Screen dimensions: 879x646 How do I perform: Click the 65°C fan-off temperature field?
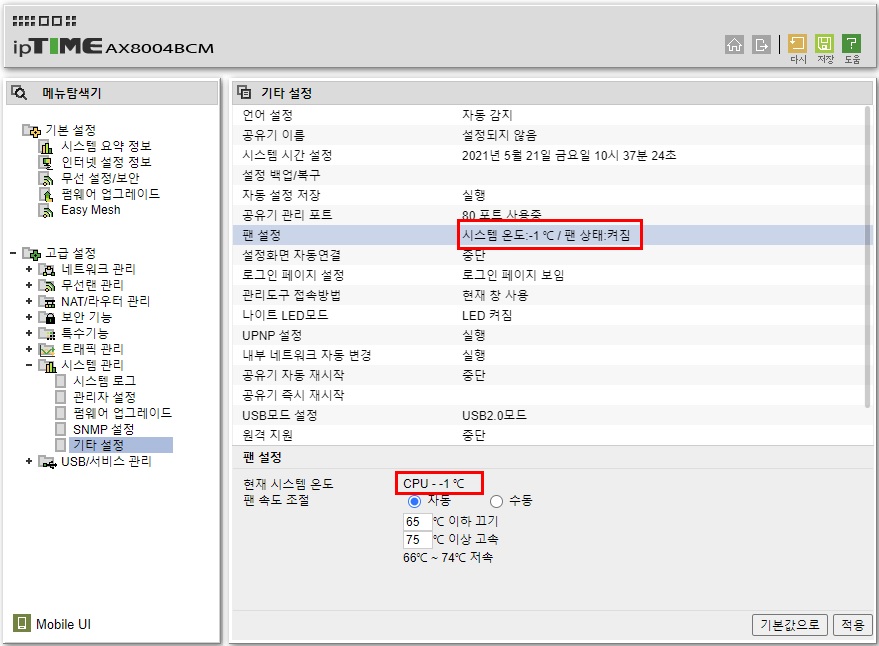click(x=417, y=522)
